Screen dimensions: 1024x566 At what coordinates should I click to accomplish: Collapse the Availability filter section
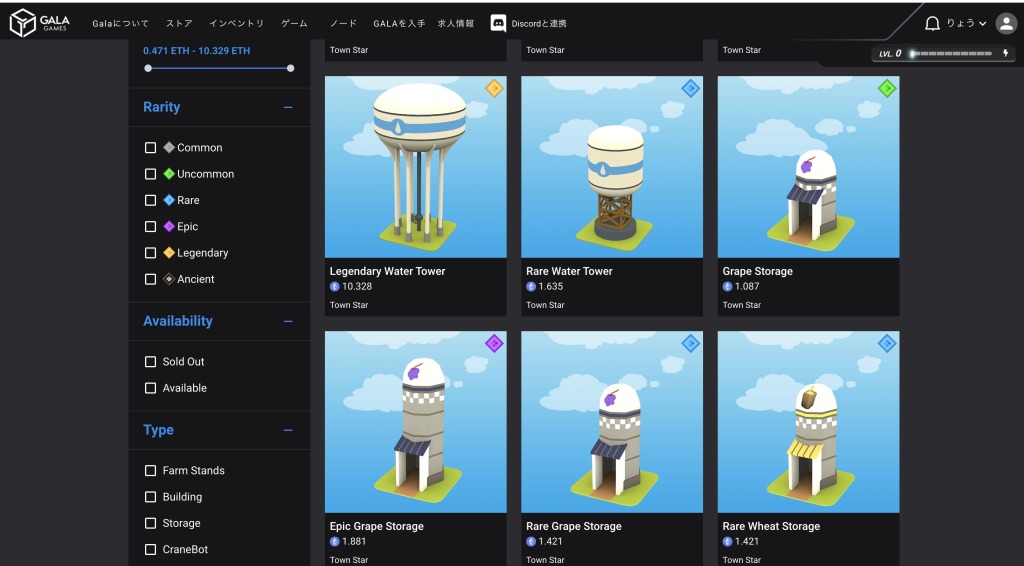click(288, 321)
